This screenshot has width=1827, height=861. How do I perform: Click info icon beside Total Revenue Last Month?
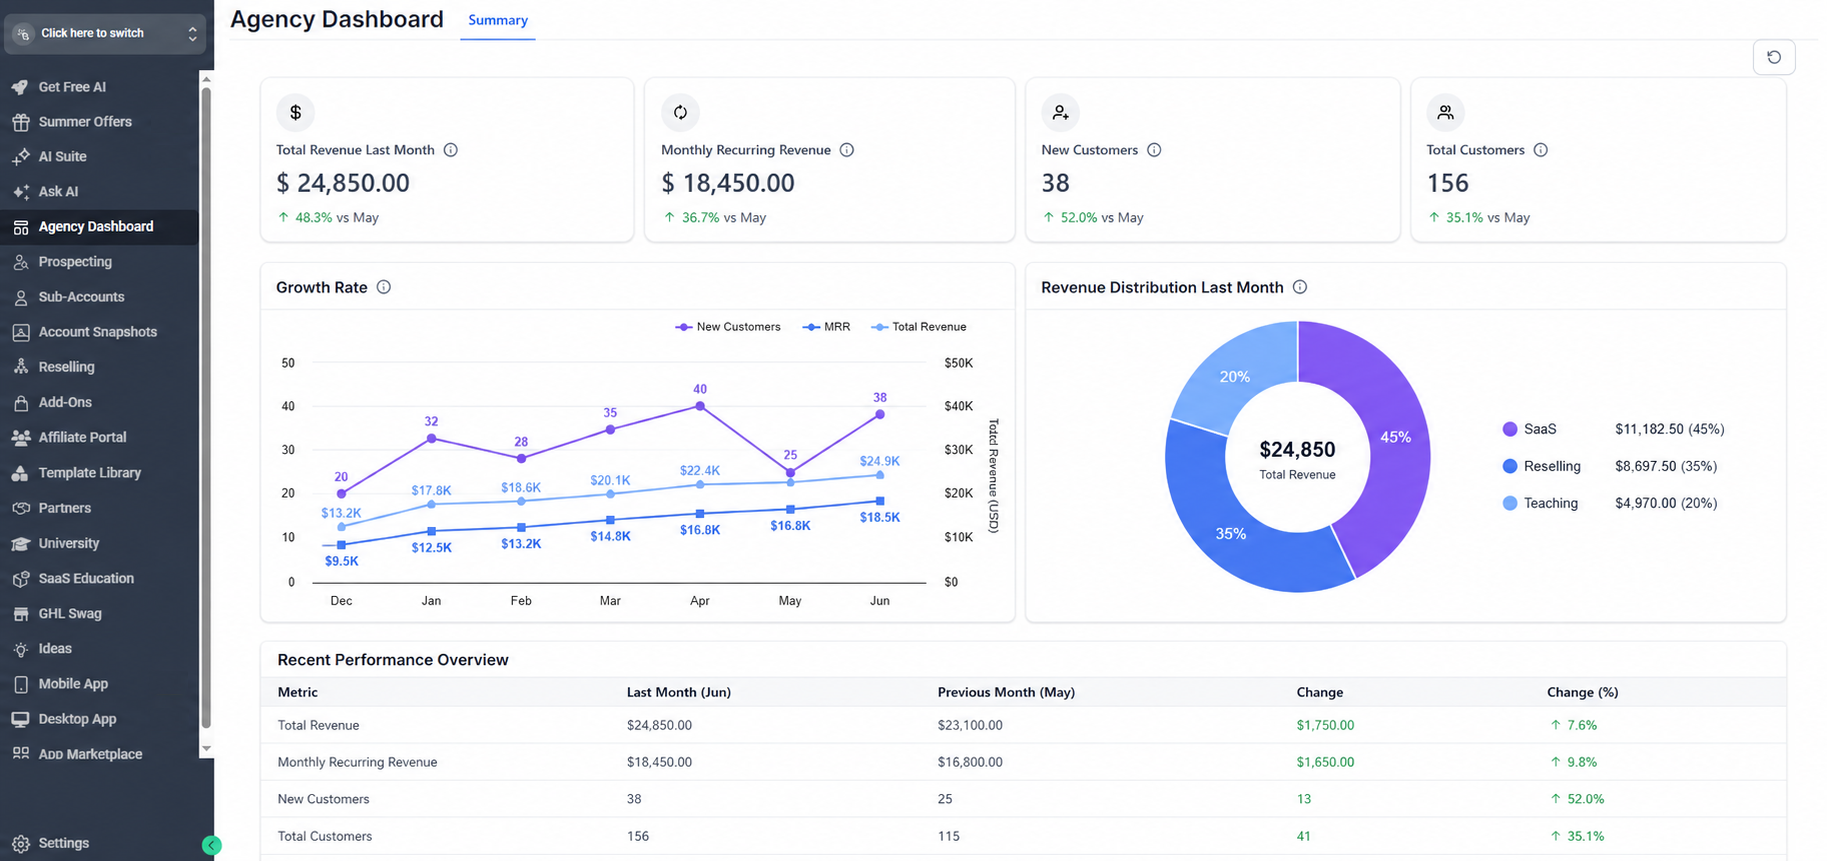pyautogui.click(x=451, y=150)
